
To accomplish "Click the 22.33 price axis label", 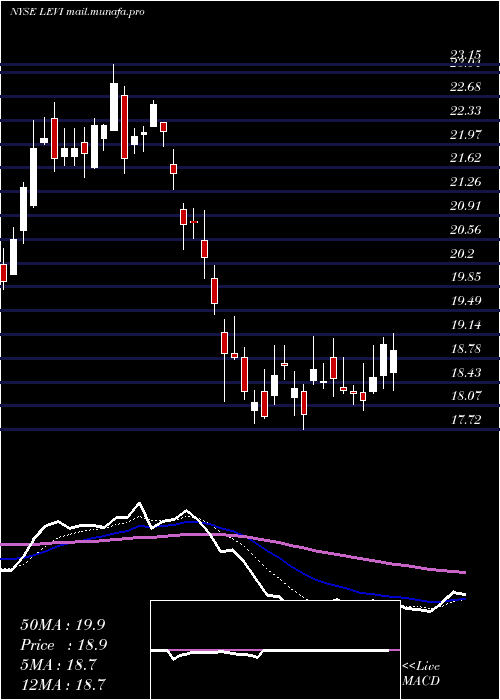I will 466,110.
